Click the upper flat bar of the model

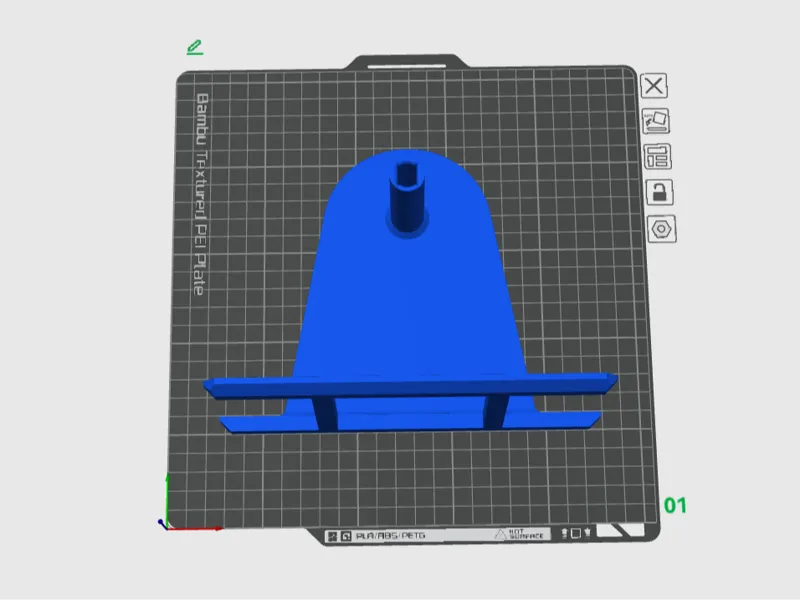(411, 386)
